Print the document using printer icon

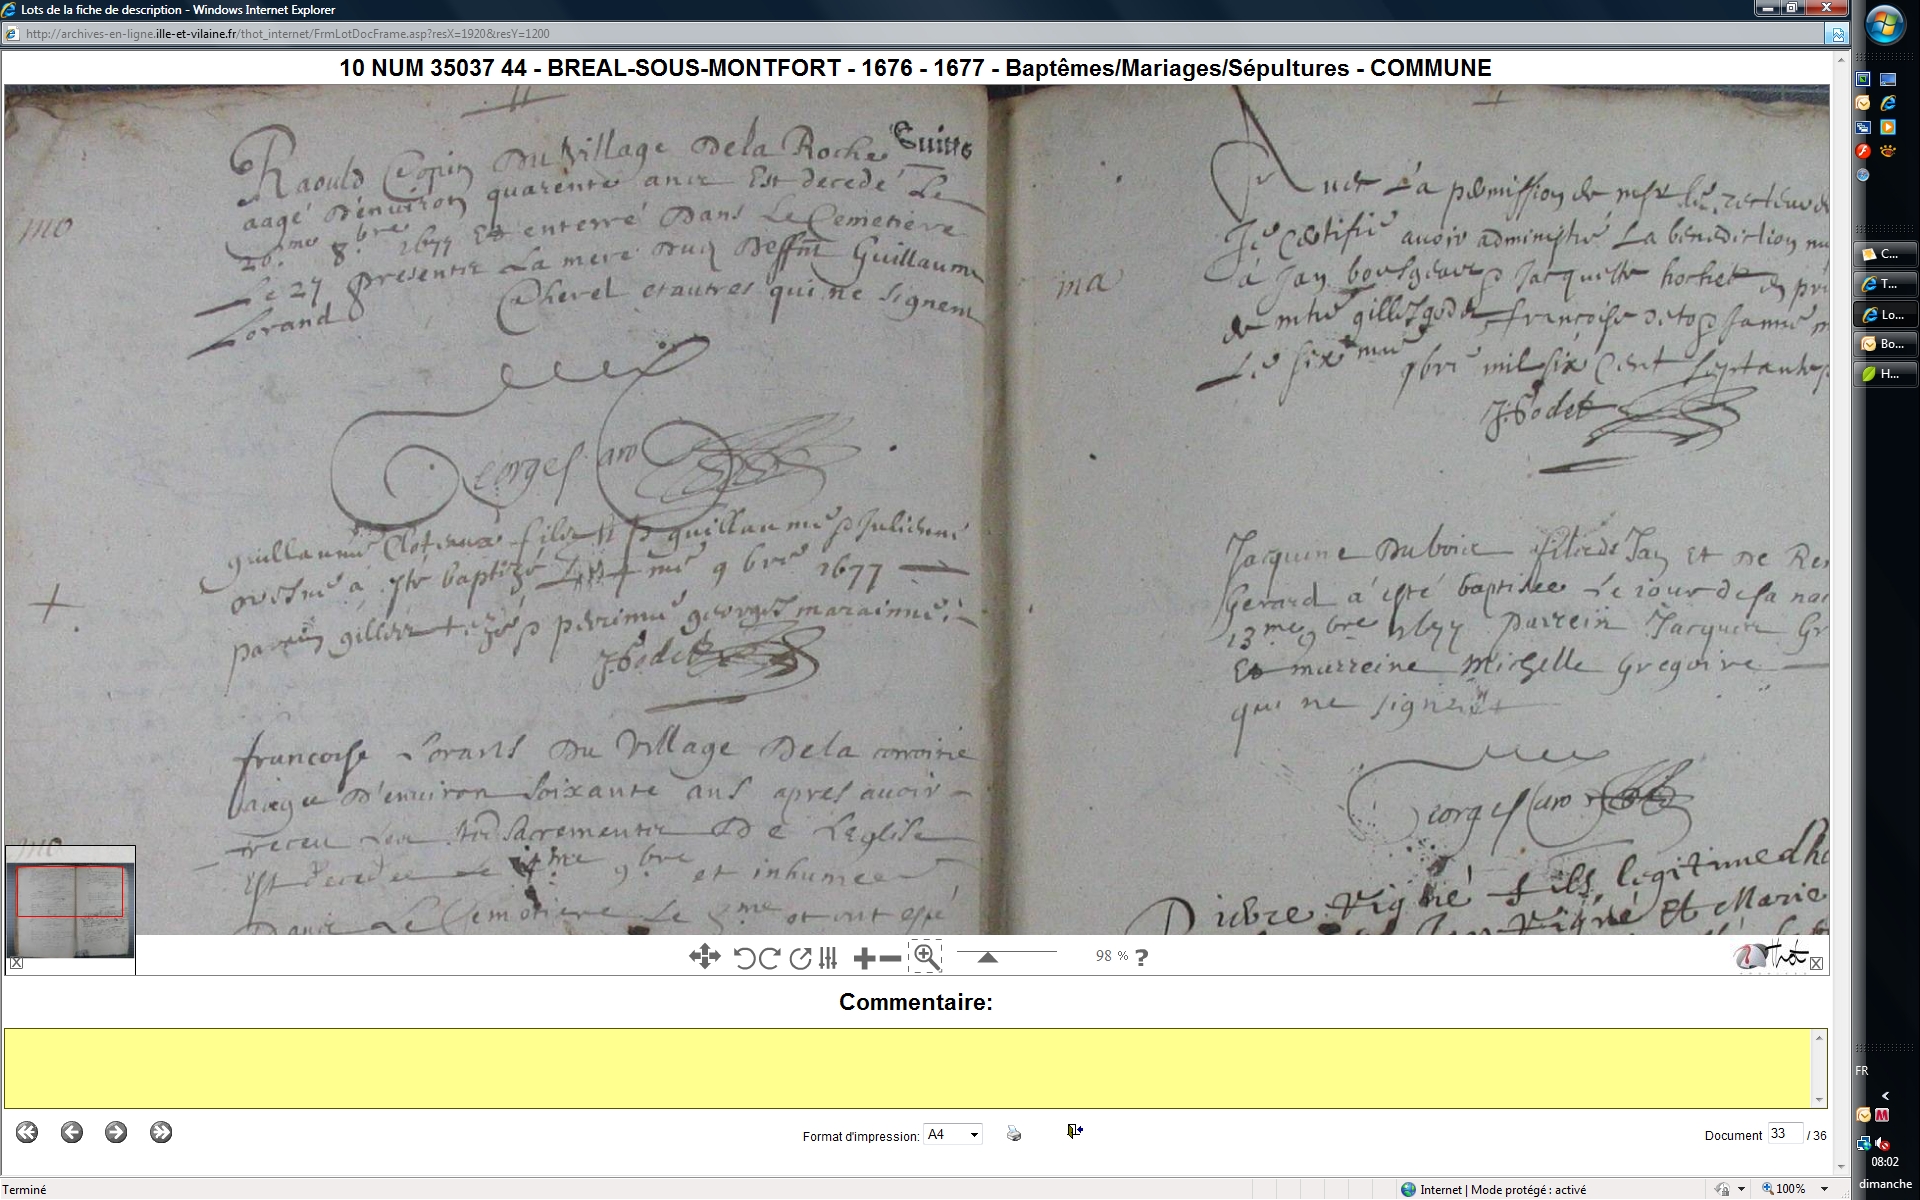pos(1014,1133)
